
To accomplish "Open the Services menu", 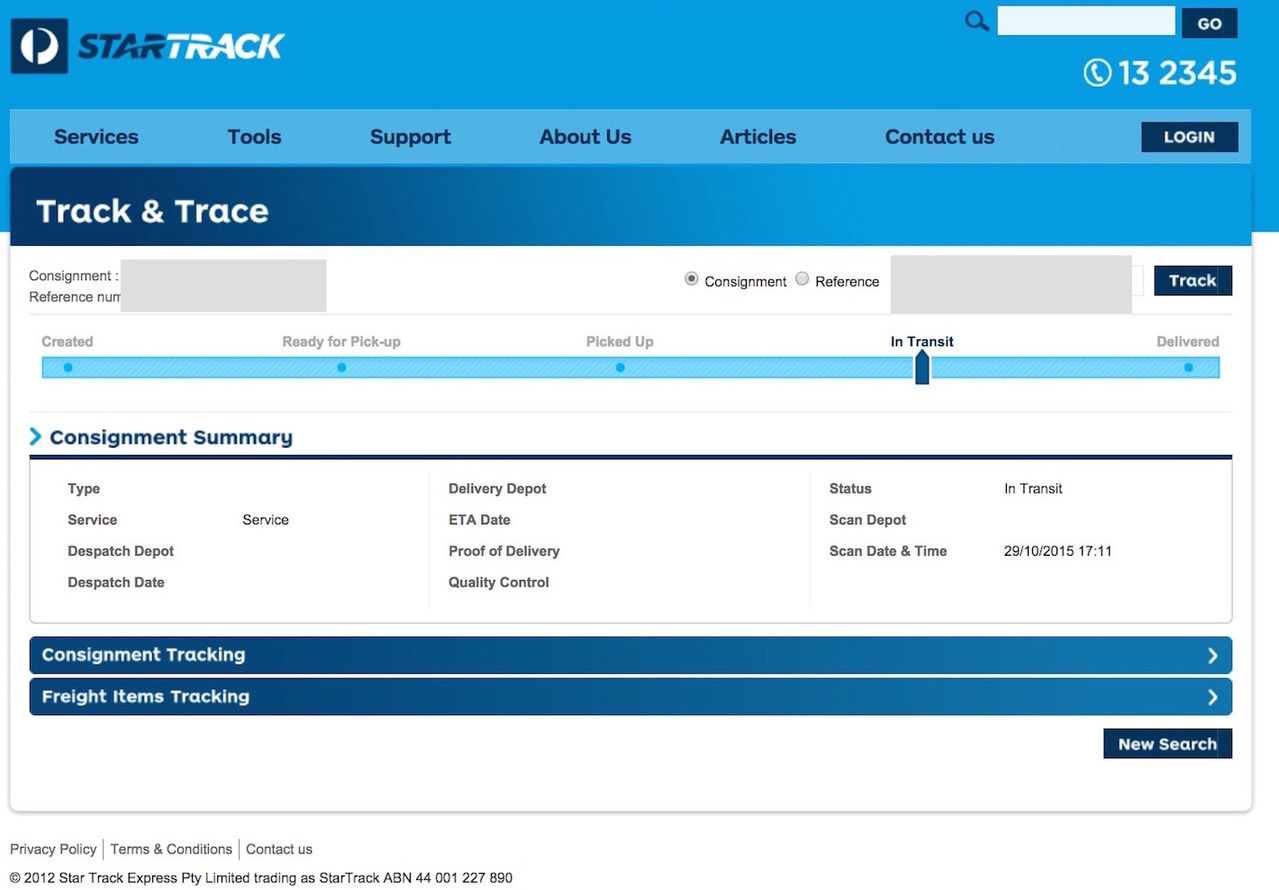I will pos(96,137).
